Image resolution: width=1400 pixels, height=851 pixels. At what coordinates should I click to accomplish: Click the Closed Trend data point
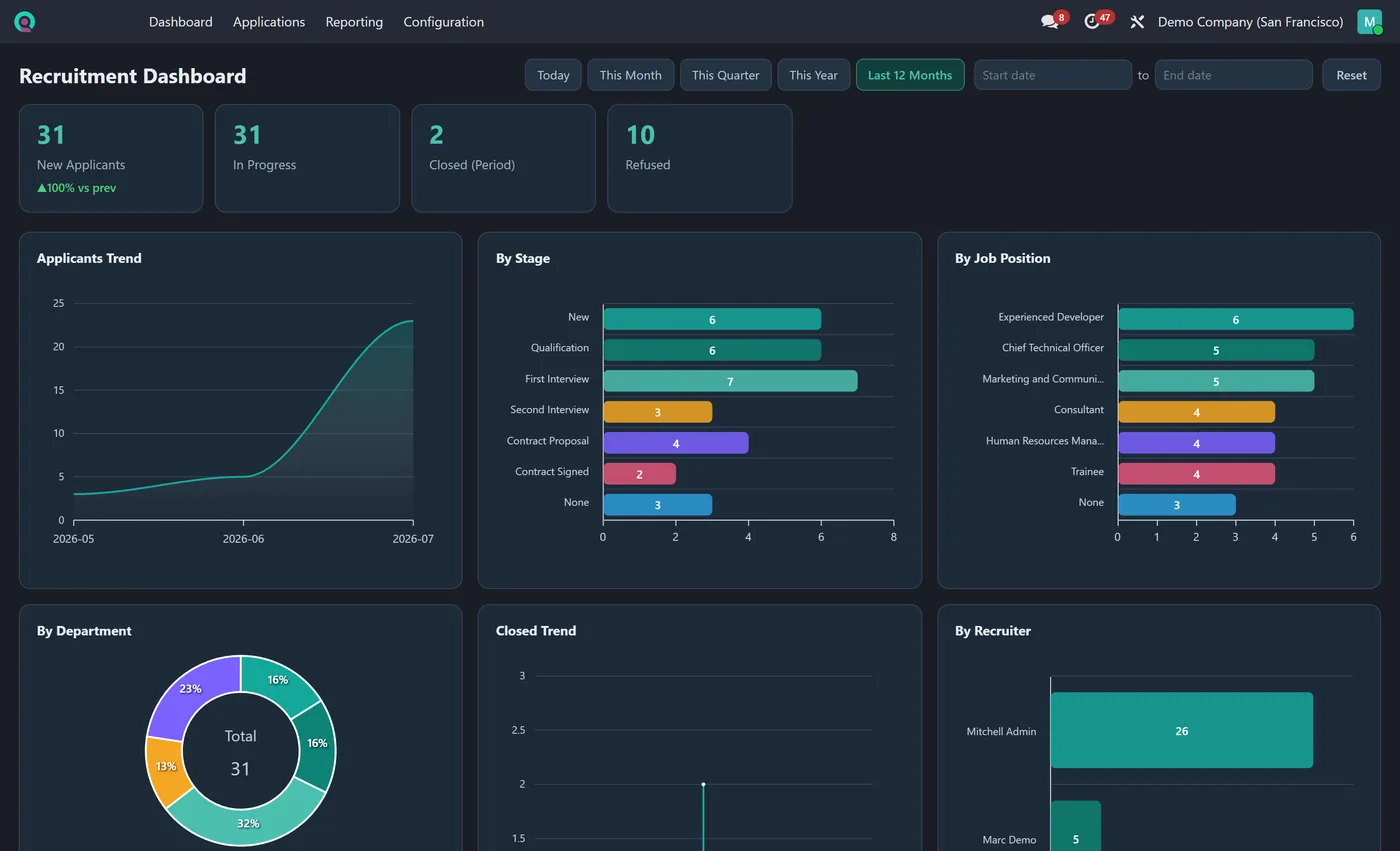point(703,784)
